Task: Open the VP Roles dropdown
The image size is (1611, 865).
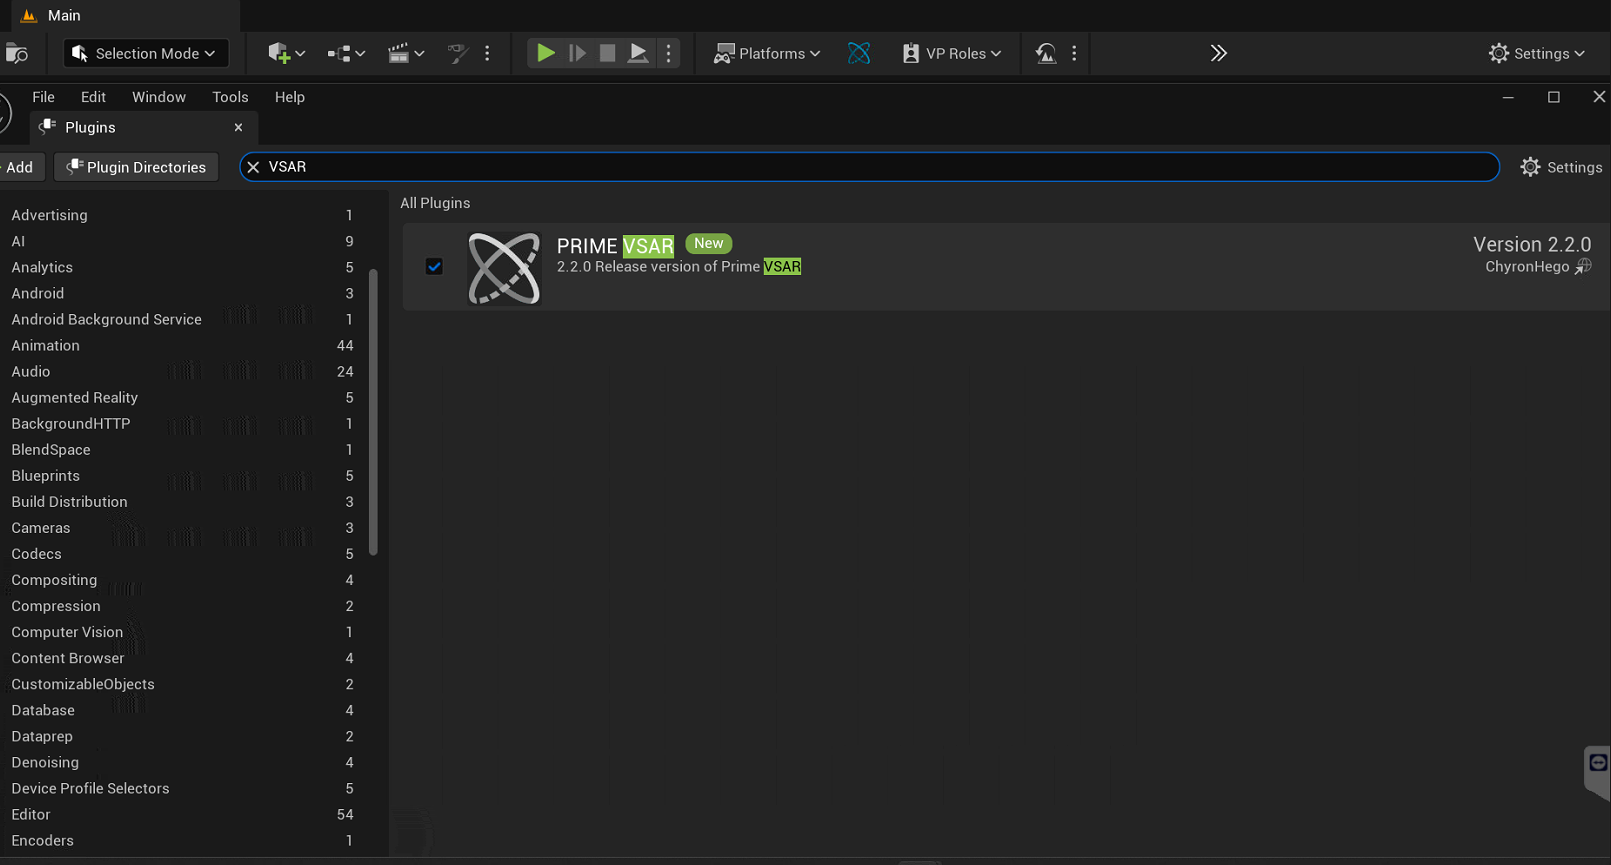Action: point(951,53)
